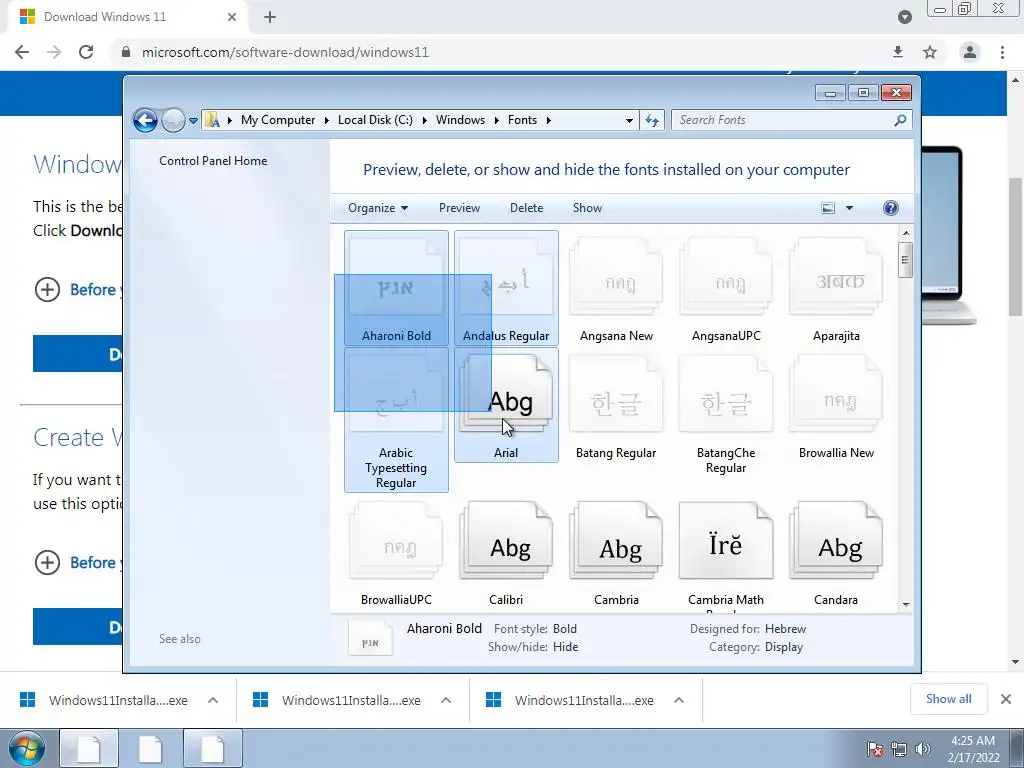The height and width of the screenshot is (768, 1024).
Task: Close the Download Windows 11 tab
Action: 232,17
